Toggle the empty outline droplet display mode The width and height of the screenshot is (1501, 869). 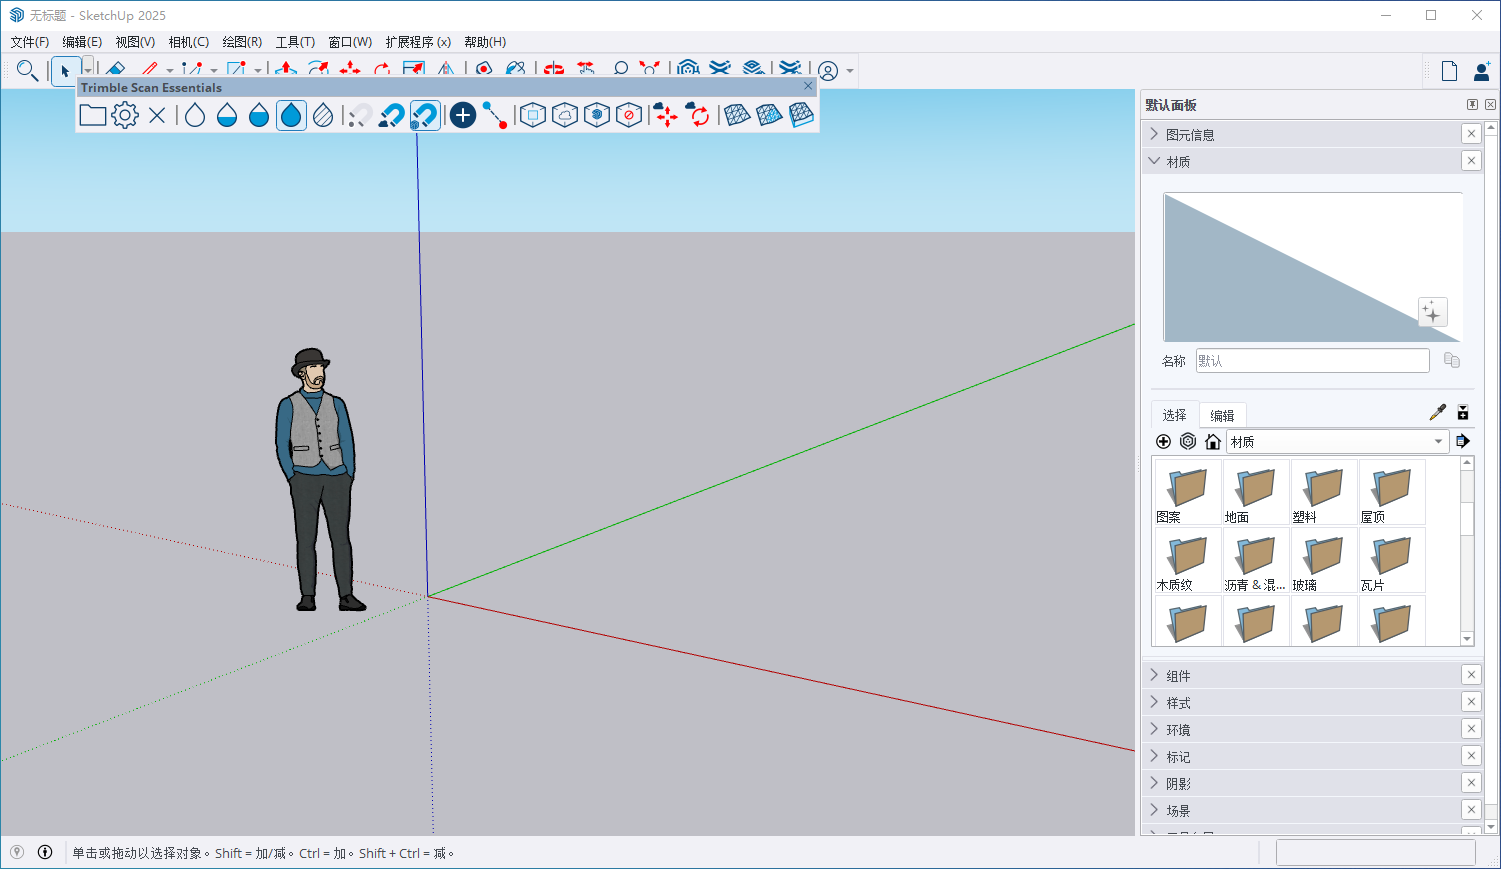(195, 115)
